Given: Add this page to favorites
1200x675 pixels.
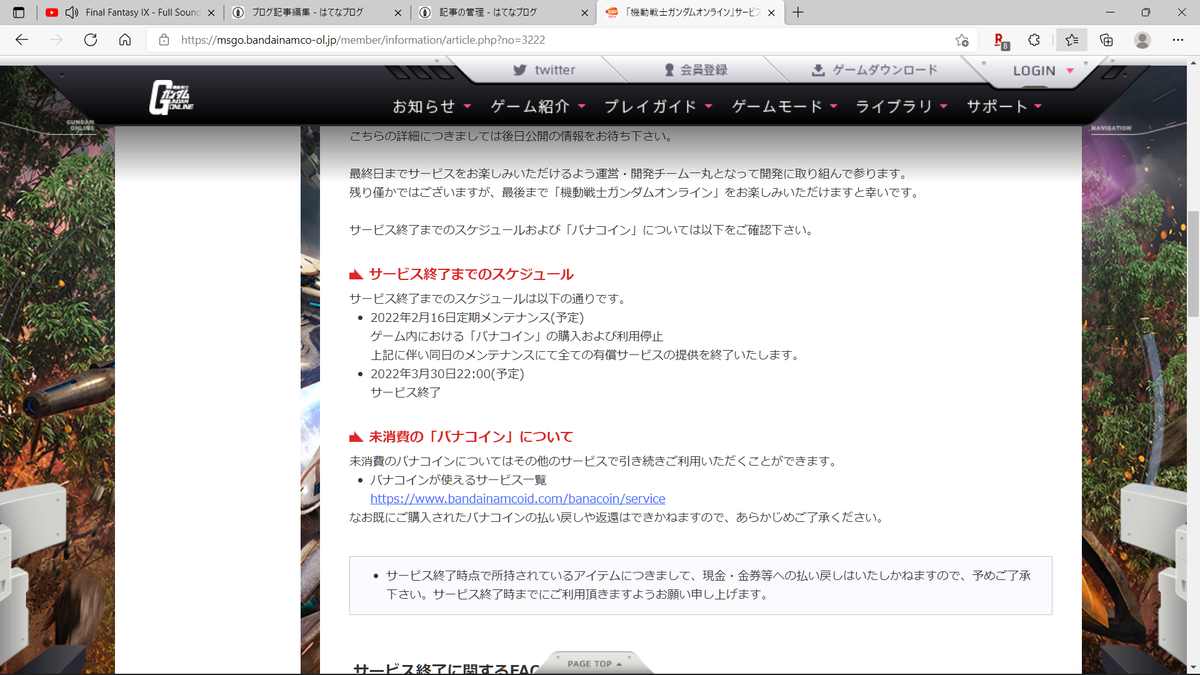Looking at the screenshot, I should pos(961,40).
